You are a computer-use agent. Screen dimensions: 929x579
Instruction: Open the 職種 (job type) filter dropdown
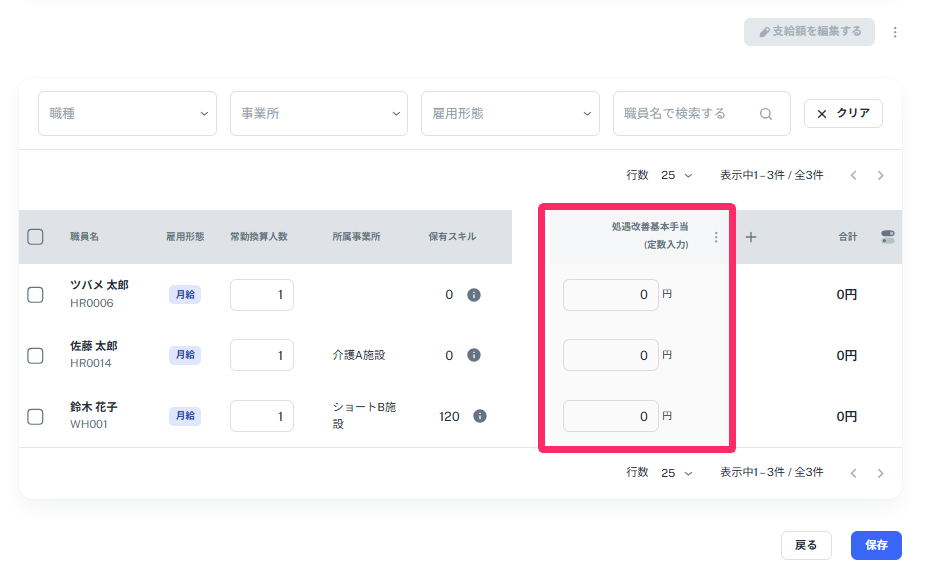pyautogui.click(x=127, y=113)
